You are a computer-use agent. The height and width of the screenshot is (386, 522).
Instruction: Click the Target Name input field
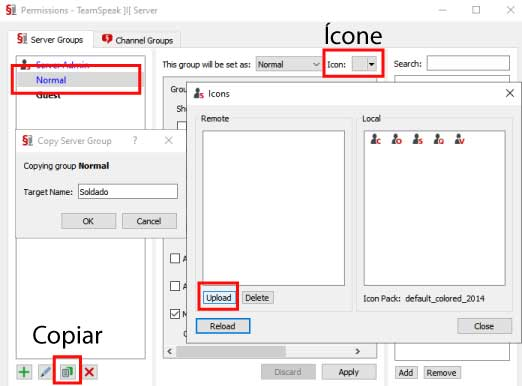[128, 192]
